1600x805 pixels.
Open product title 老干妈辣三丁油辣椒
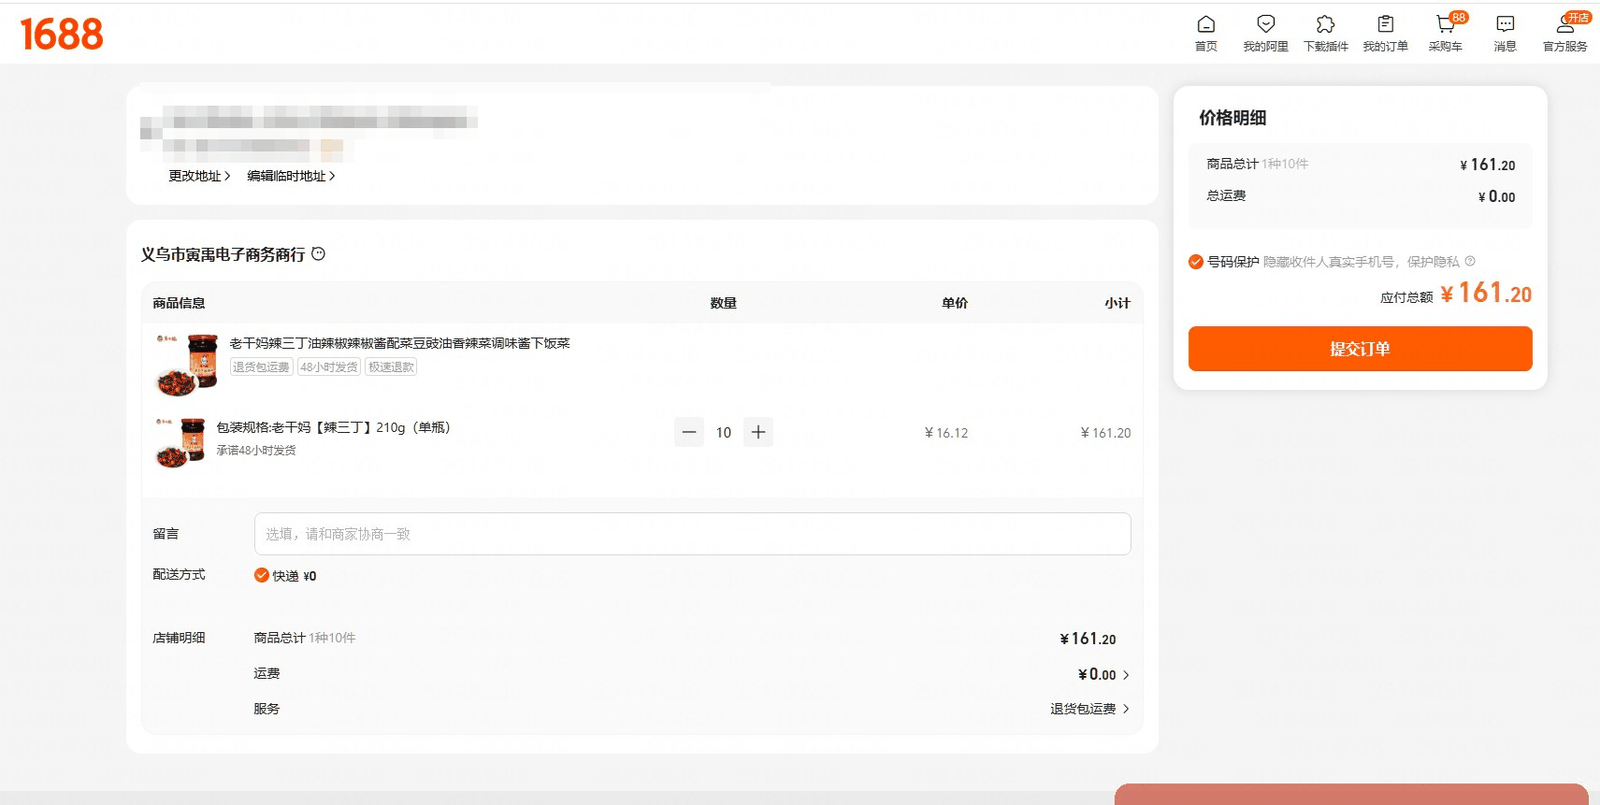(x=400, y=343)
